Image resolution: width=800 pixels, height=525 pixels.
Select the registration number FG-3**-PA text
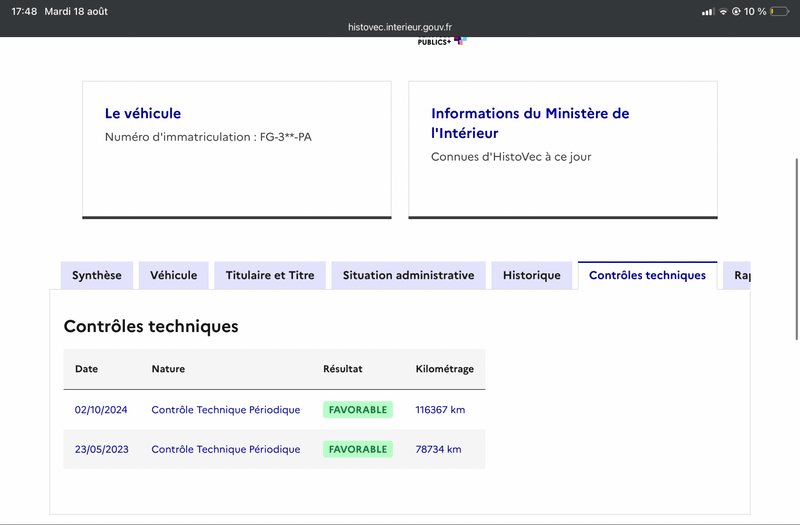[x=286, y=137]
